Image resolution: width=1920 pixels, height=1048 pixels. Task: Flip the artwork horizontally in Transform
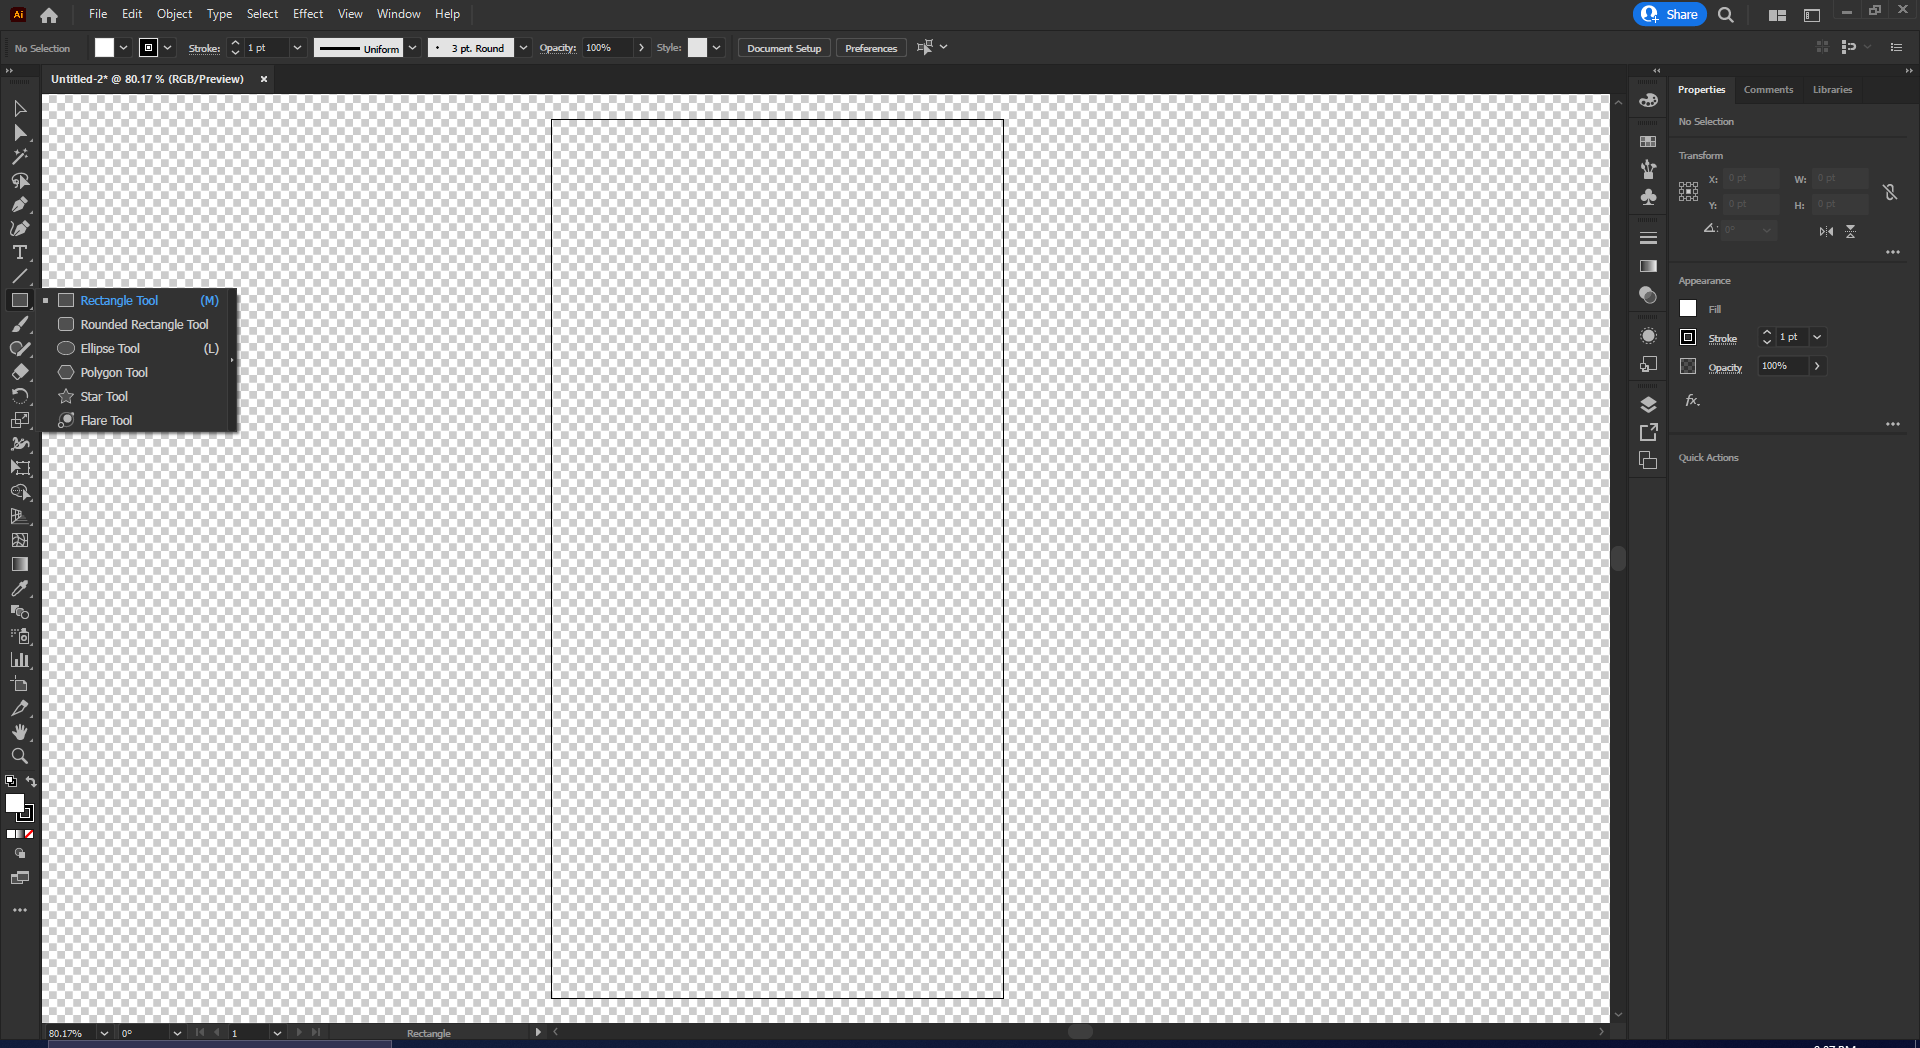coord(1825,231)
